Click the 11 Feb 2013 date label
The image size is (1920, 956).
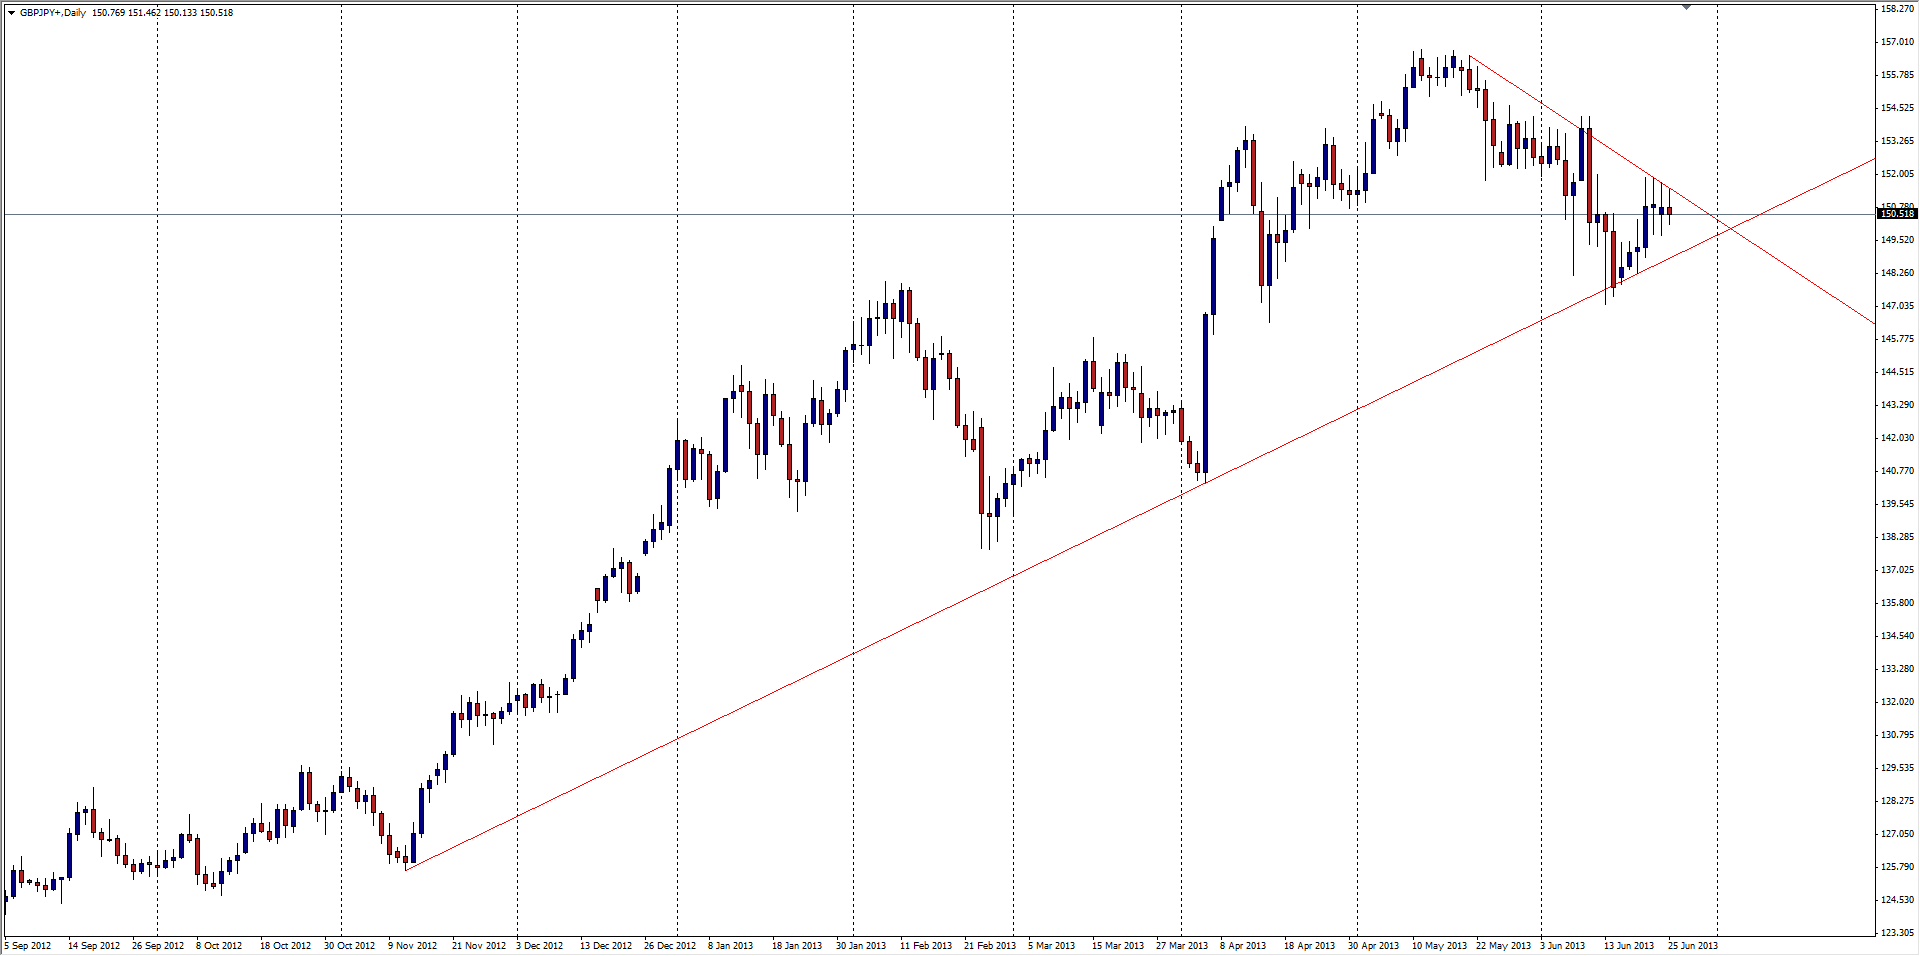926,946
